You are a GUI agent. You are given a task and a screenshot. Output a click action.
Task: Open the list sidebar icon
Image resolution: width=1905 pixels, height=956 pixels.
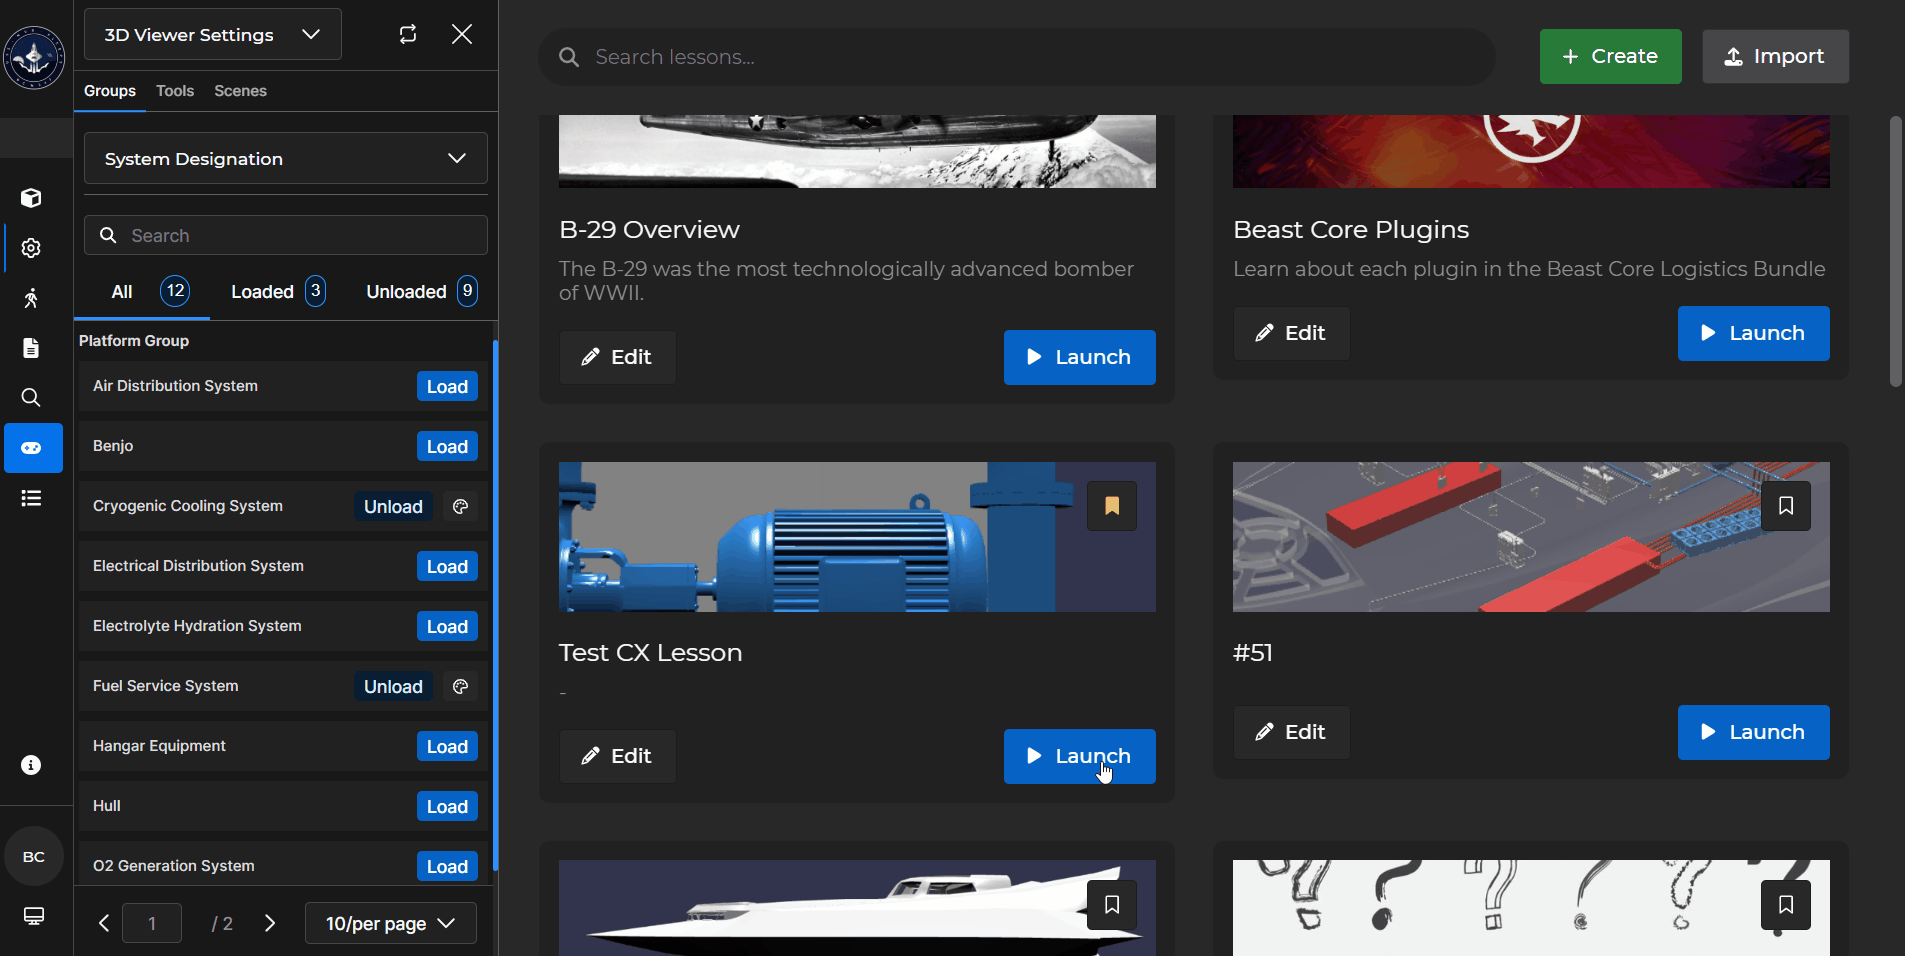point(31,498)
